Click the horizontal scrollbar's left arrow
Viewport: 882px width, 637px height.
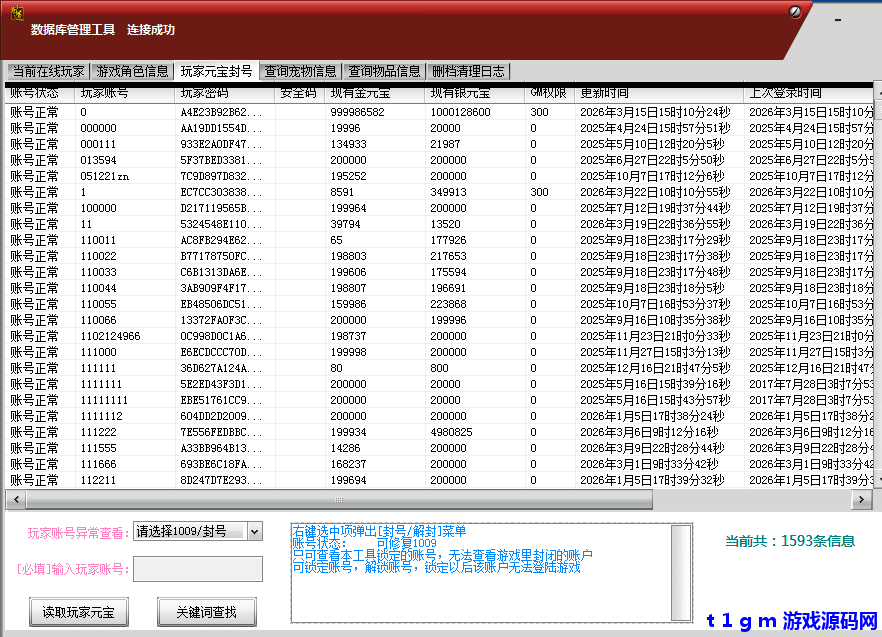[14, 498]
